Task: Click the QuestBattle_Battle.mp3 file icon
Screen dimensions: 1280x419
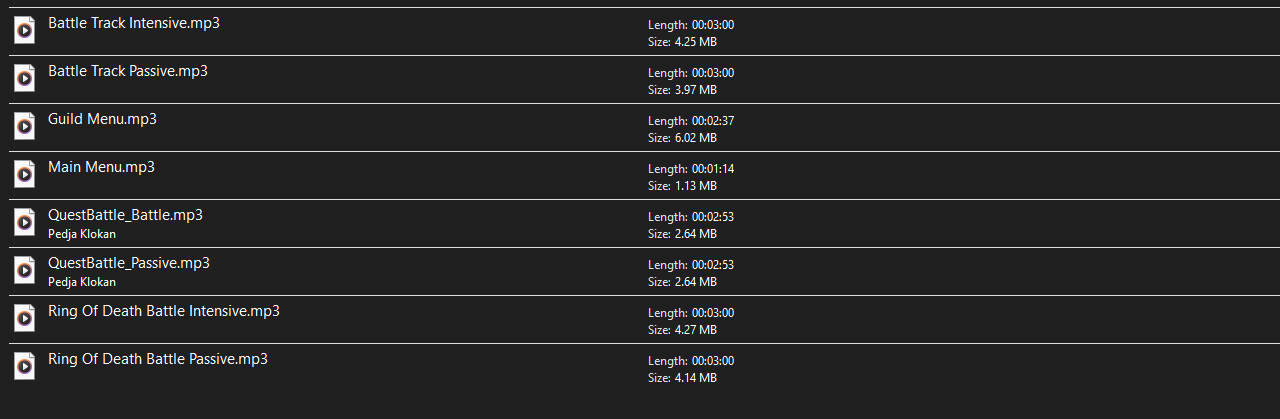Action: [x=24, y=222]
